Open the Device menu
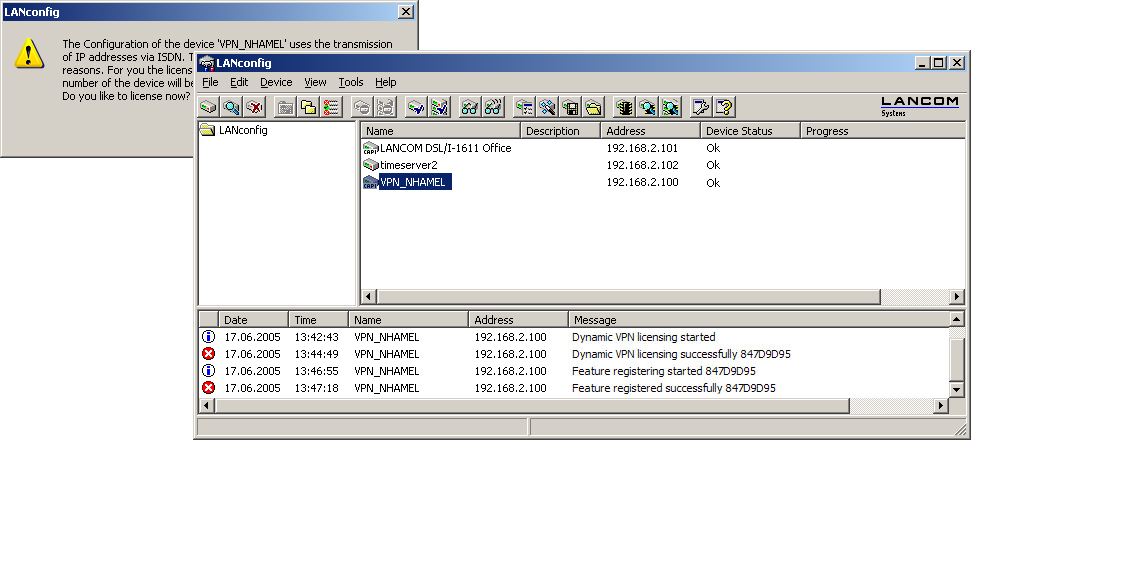1134x567 pixels. [x=276, y=82]
